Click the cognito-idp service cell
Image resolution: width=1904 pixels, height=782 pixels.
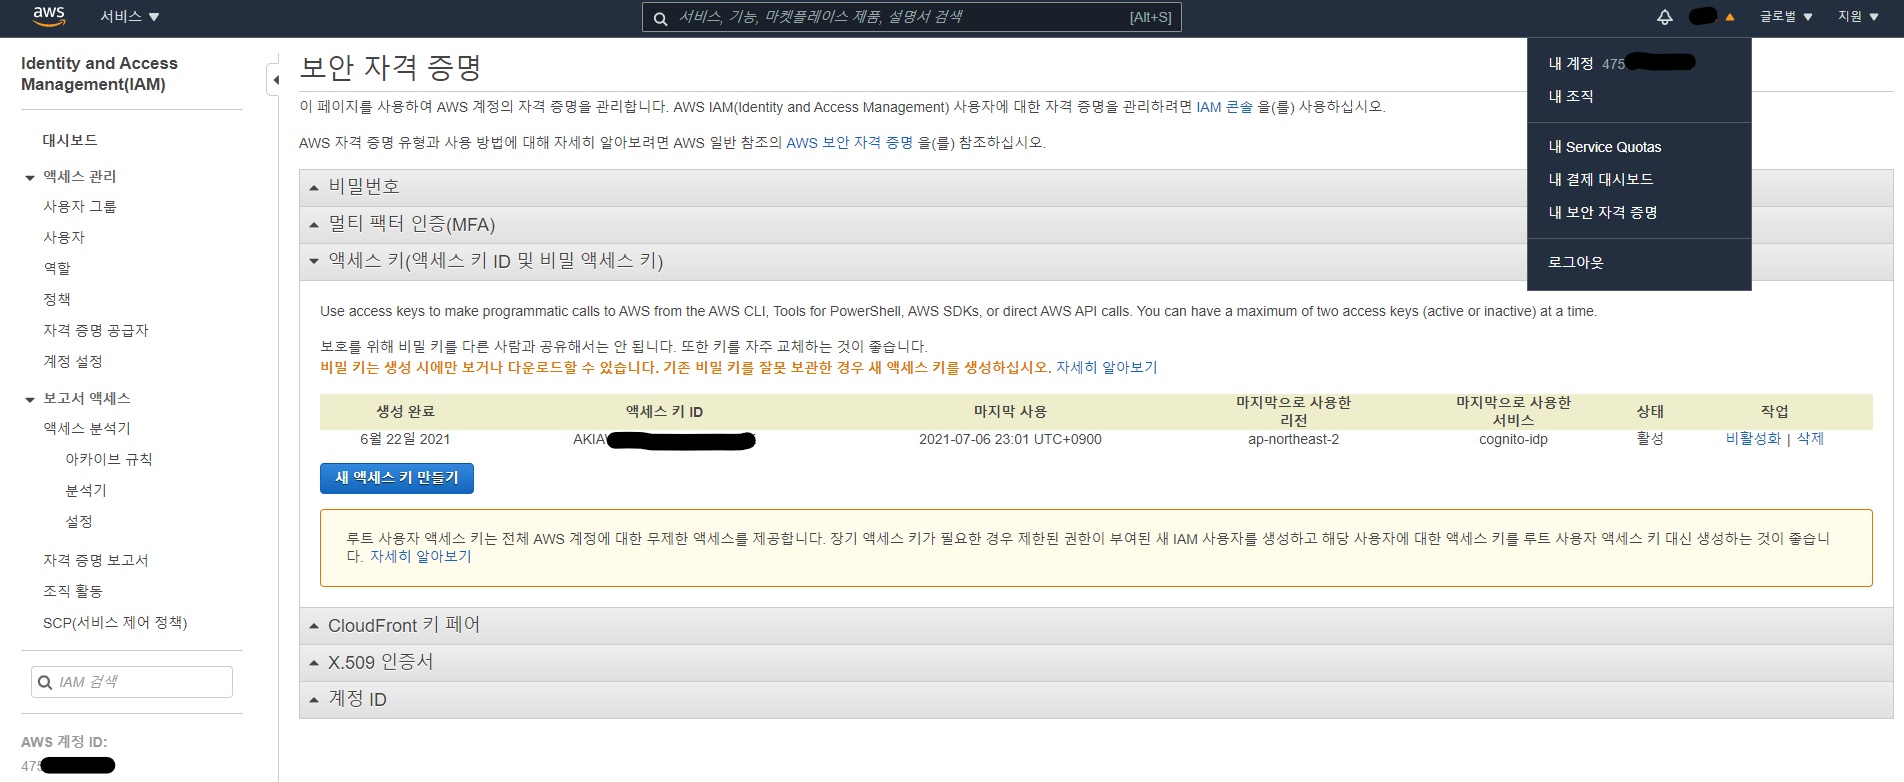pos(1513,439)
